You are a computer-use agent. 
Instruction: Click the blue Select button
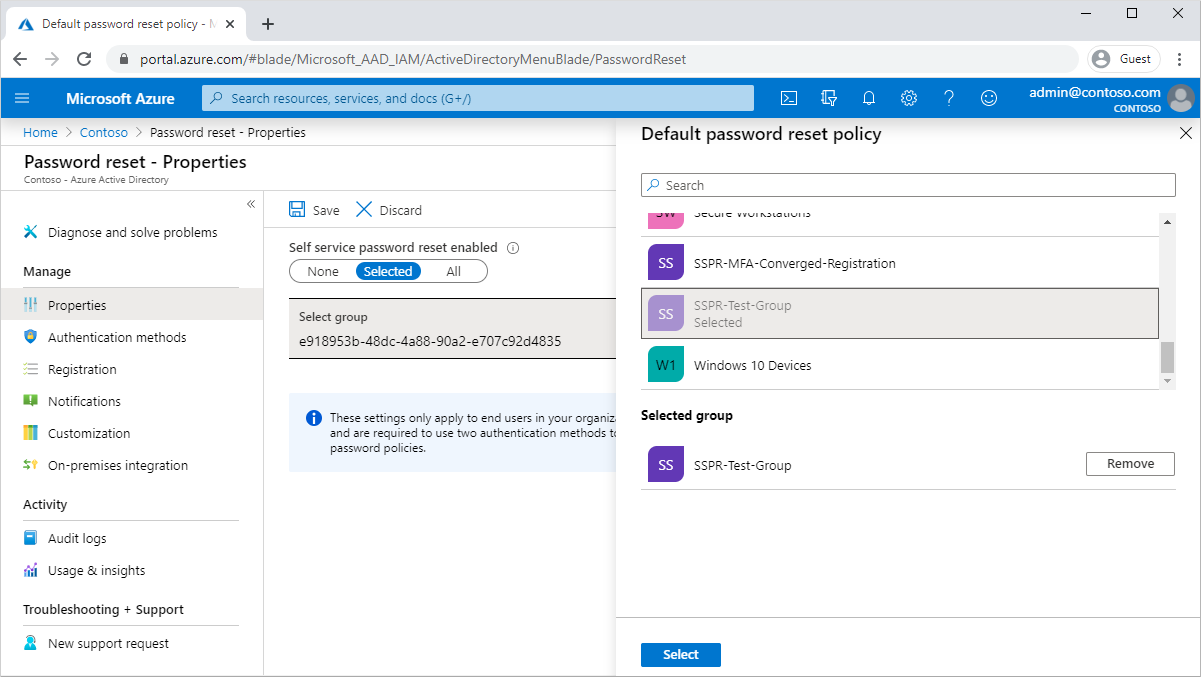680,654
